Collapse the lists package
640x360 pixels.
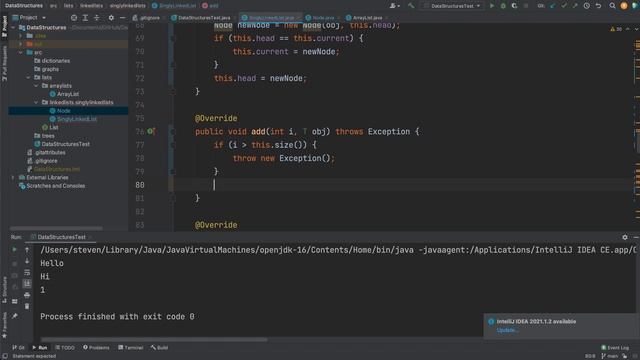[x=28, y=77]
